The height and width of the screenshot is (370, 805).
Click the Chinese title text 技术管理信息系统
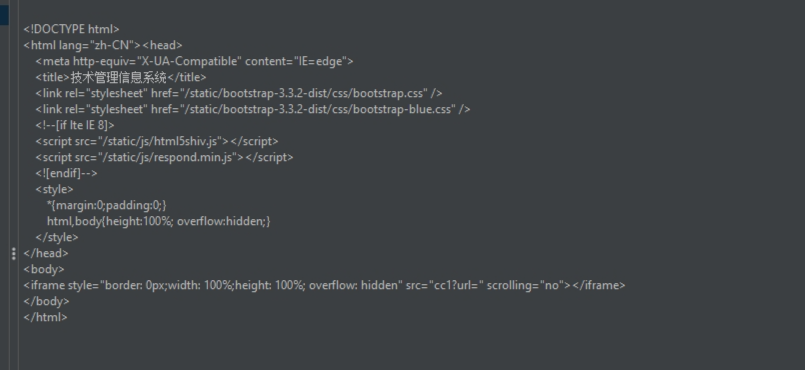119,77
